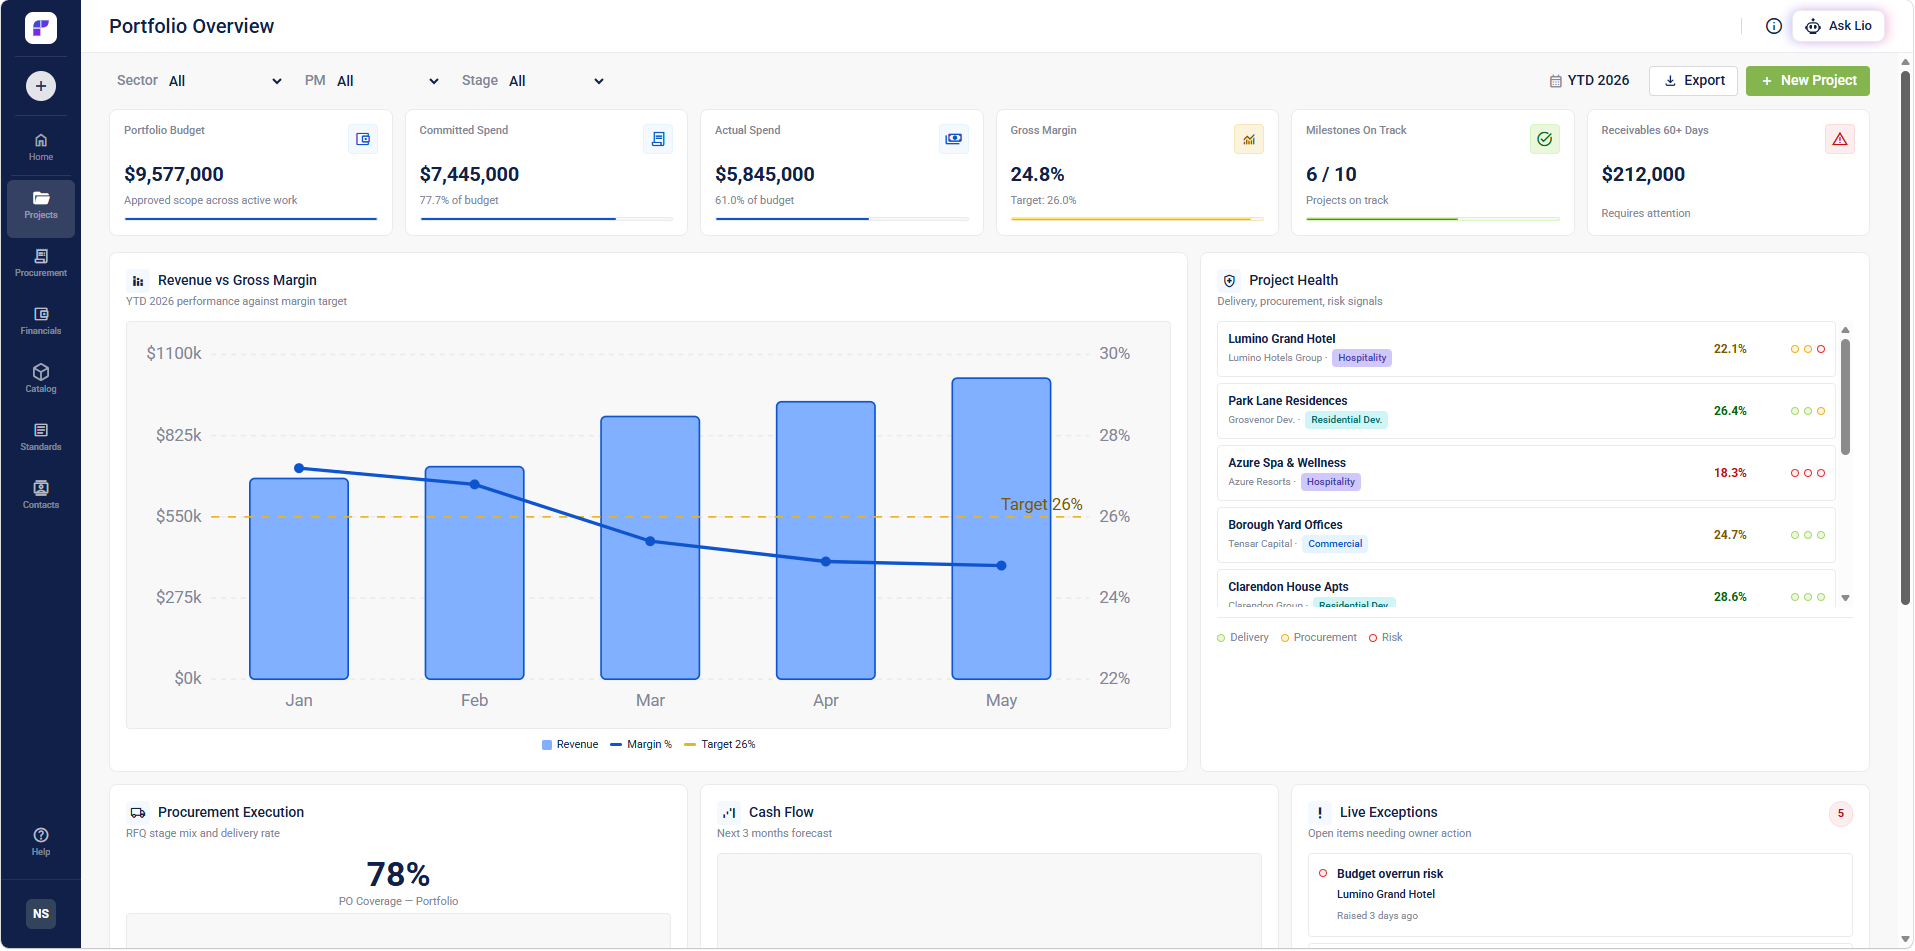Click the Actual Spend progress bar
The image size is (1915, 951).
coord(842,219)
